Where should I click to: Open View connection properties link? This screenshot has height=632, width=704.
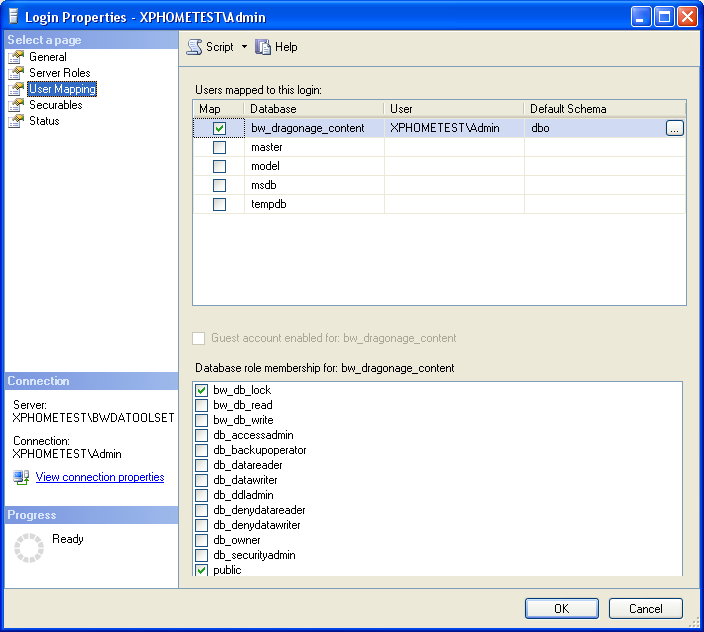pyautogui.click(x=100, y=477)
